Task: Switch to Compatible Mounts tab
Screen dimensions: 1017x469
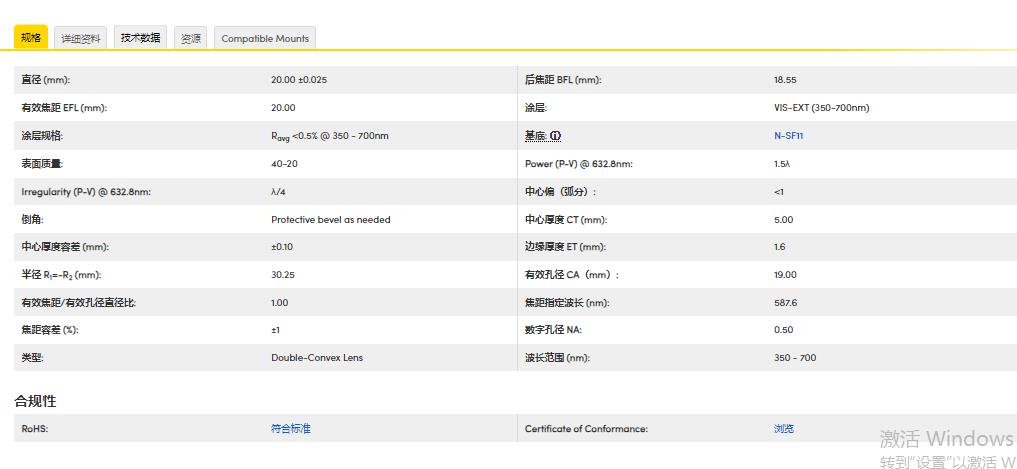Action: [x=265, y=38]
